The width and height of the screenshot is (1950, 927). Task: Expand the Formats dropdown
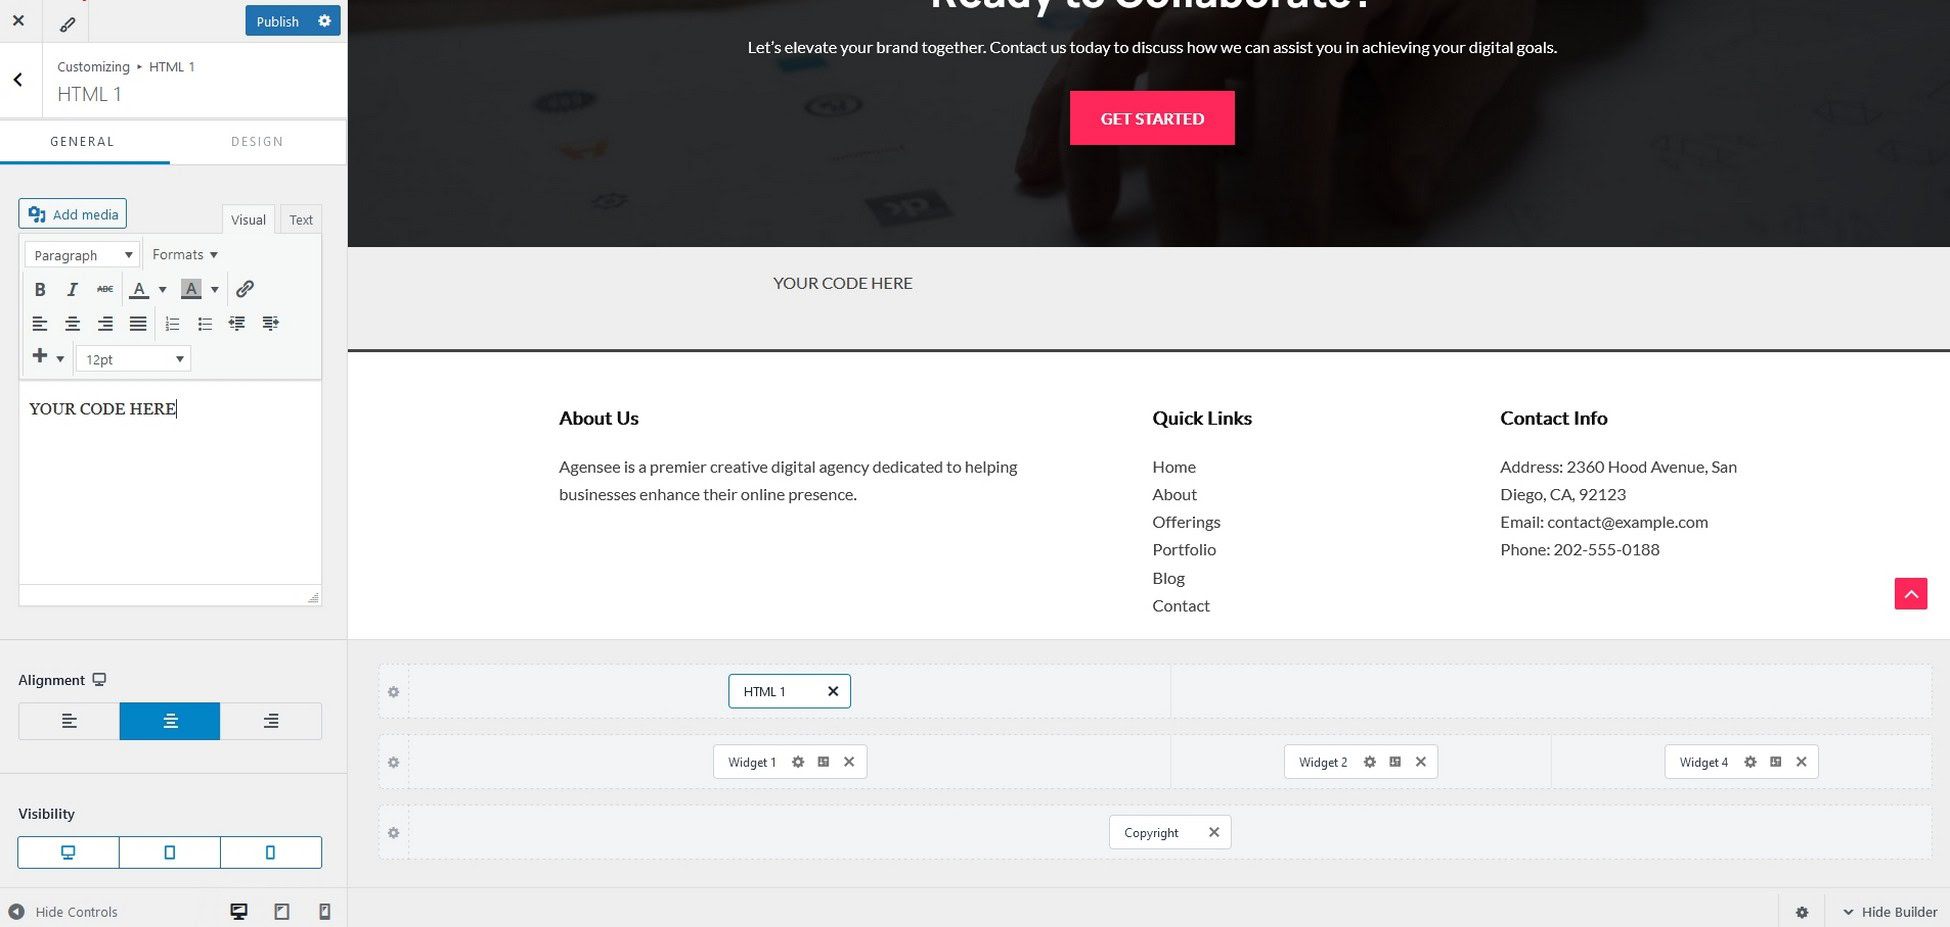pyautogui.click(x=185, y=255)
